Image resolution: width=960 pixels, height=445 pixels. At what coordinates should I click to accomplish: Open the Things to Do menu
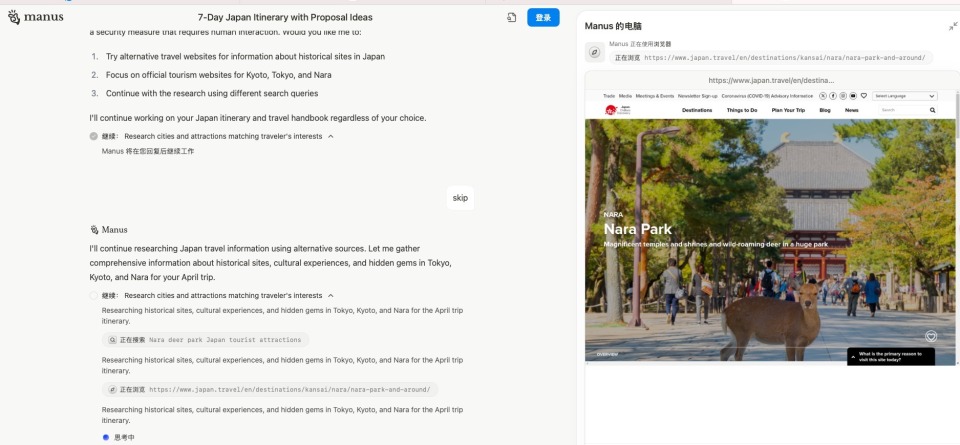click(741, 110)
